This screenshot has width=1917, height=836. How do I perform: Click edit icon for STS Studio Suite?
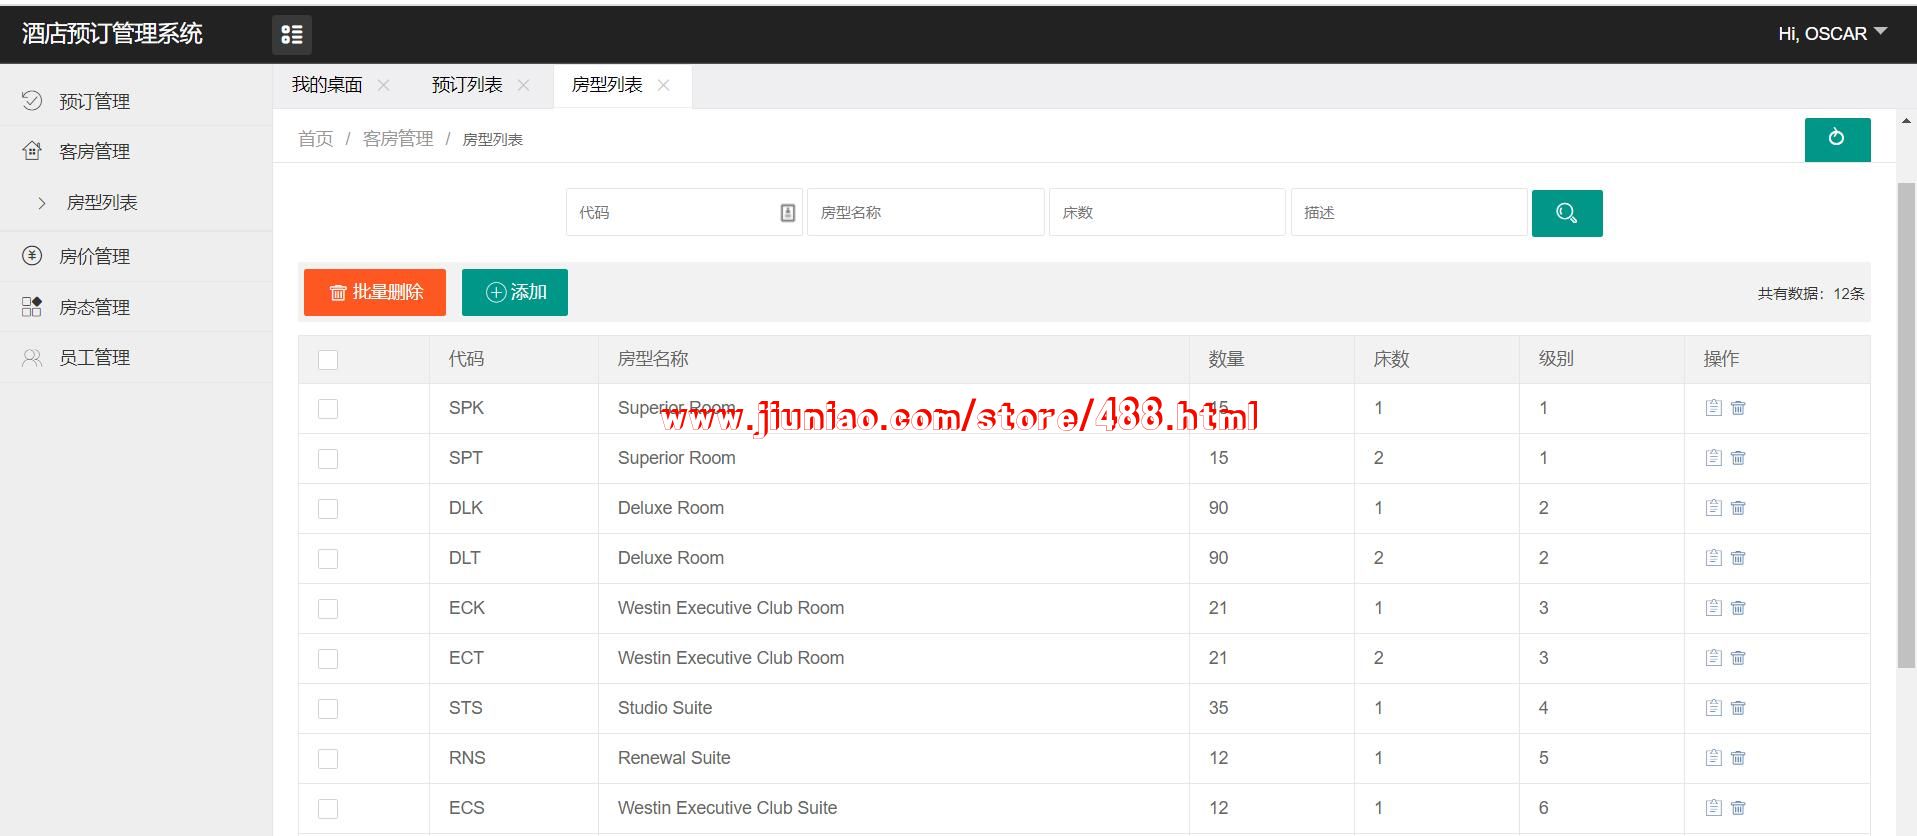point(1713,708)
